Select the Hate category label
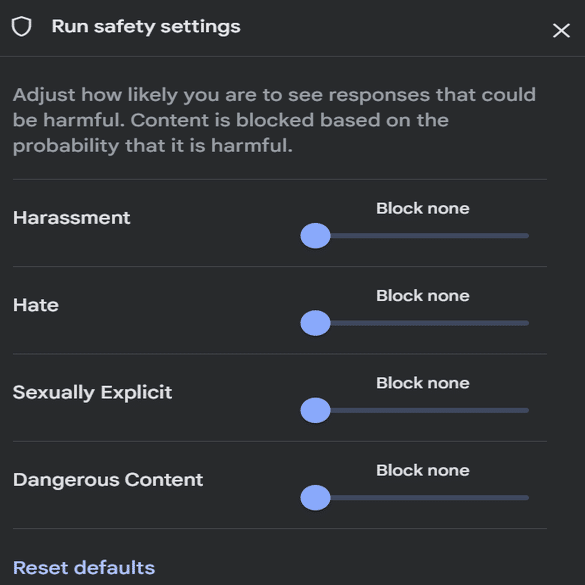Viewport: 585px width, 585px height. tap(36, 305)
